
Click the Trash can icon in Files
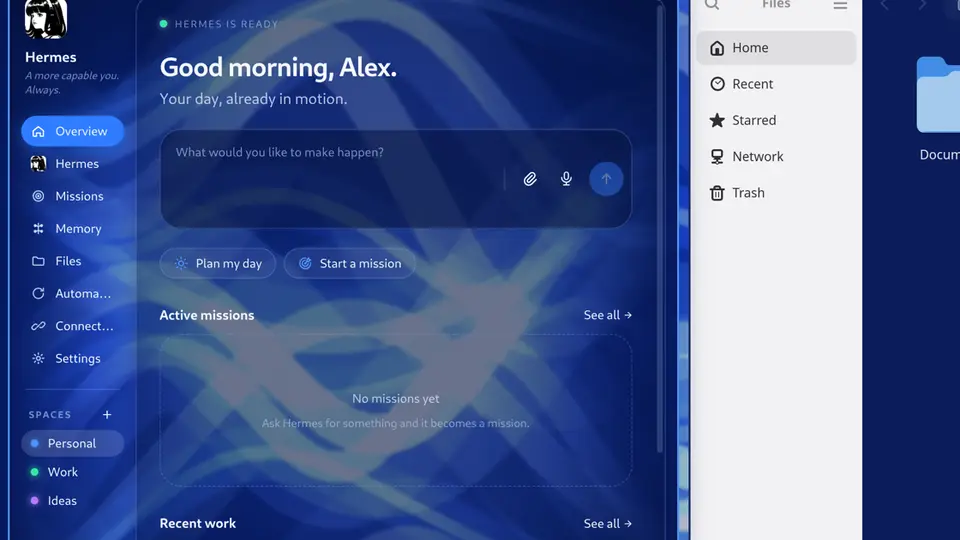click(x=717, y=193)
